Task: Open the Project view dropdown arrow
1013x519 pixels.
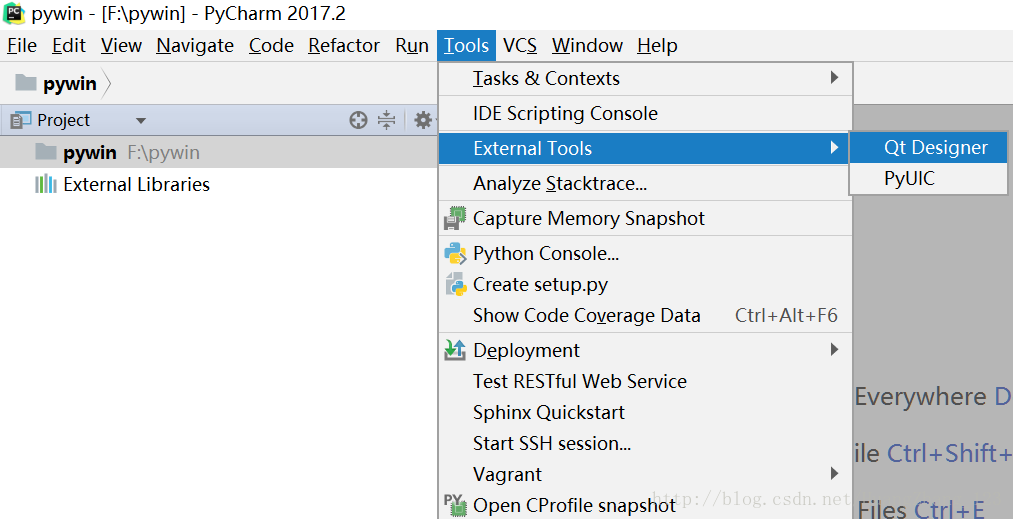Action: click(x=141, y=120)
